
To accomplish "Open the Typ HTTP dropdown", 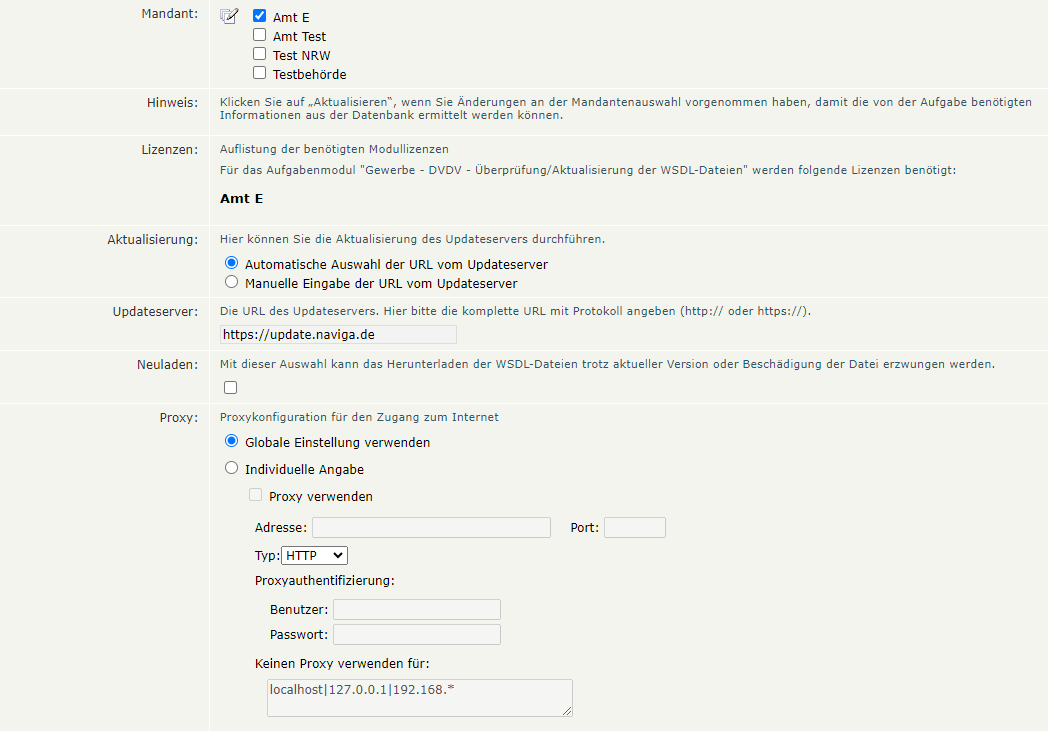I will (x=314, y=555).
